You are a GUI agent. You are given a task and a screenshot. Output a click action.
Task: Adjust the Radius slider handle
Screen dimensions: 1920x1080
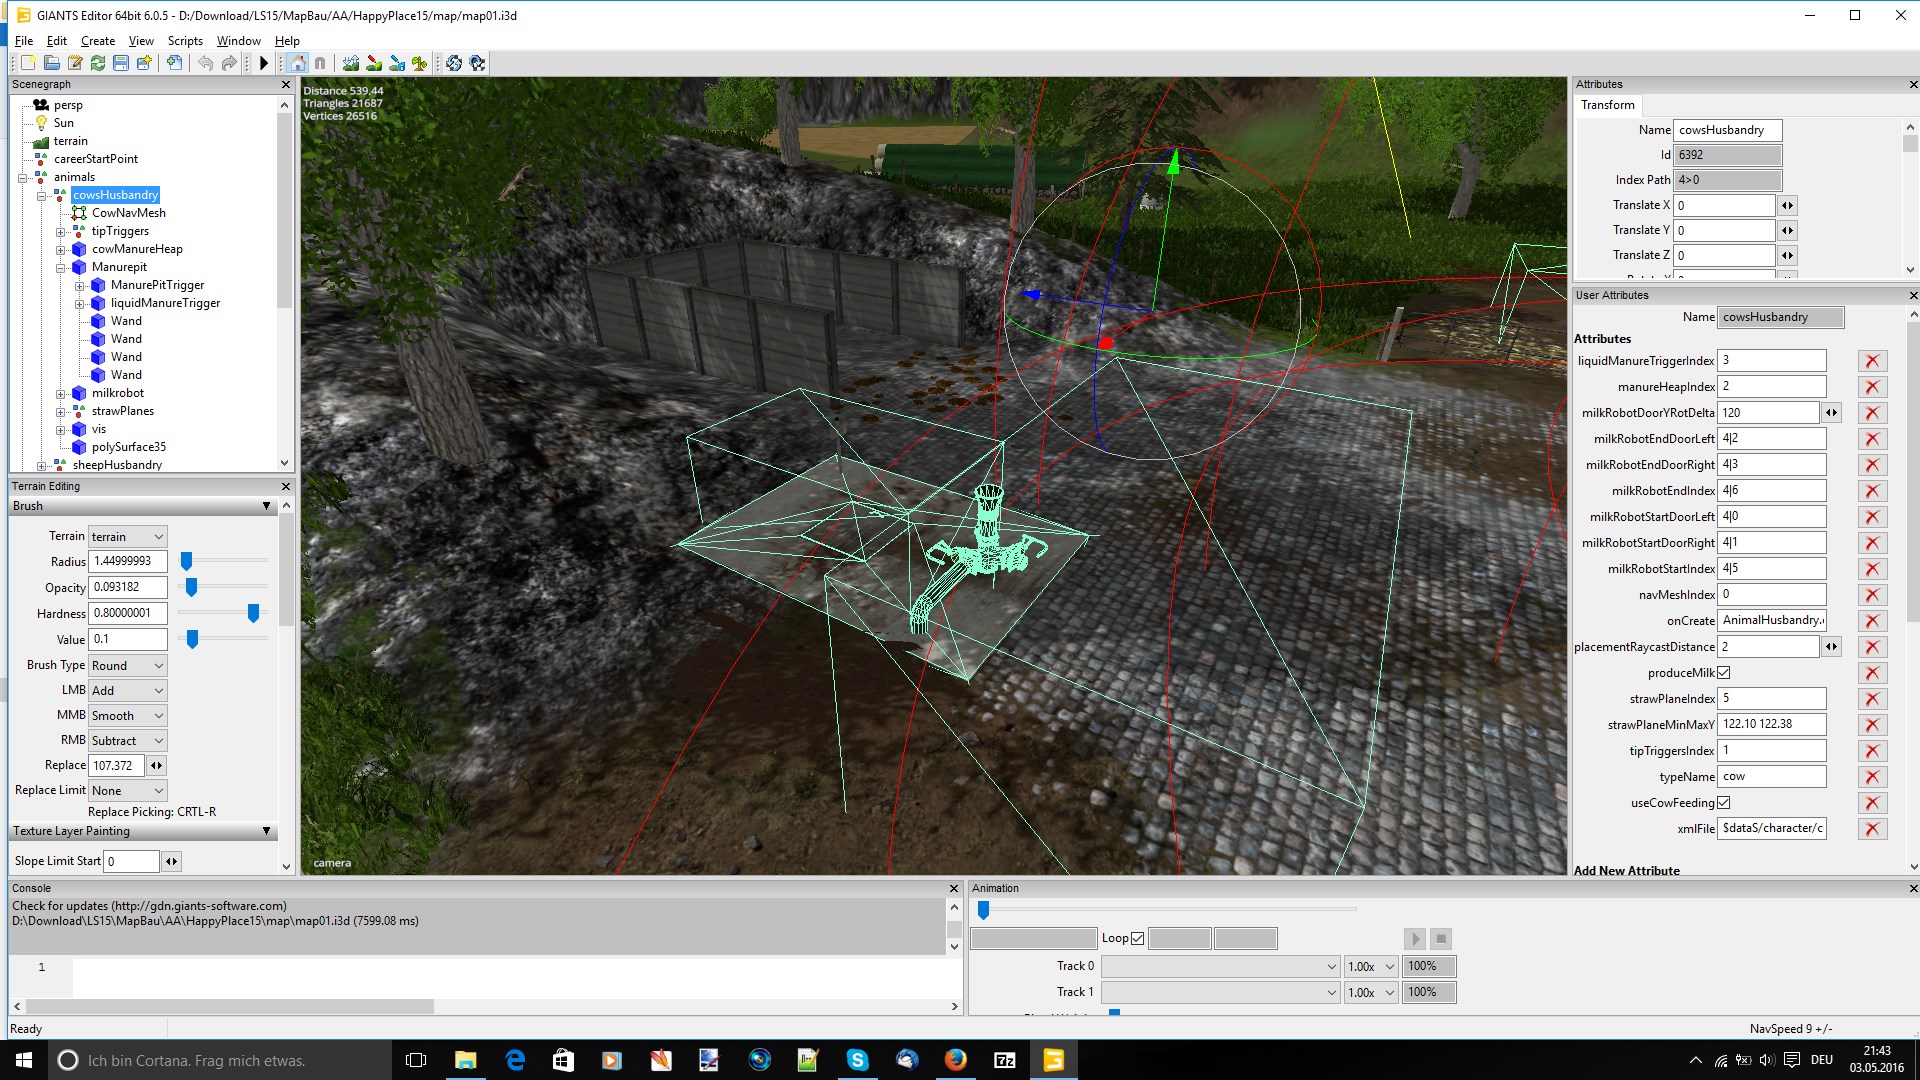pyautogui.click(x=186, y=561)
